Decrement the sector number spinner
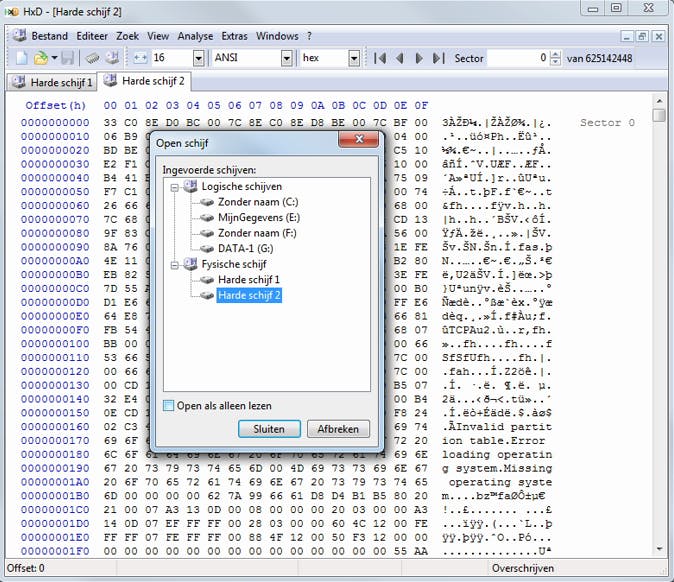The width and height of the screenshot is (674, 582). (x=555, y=62)
